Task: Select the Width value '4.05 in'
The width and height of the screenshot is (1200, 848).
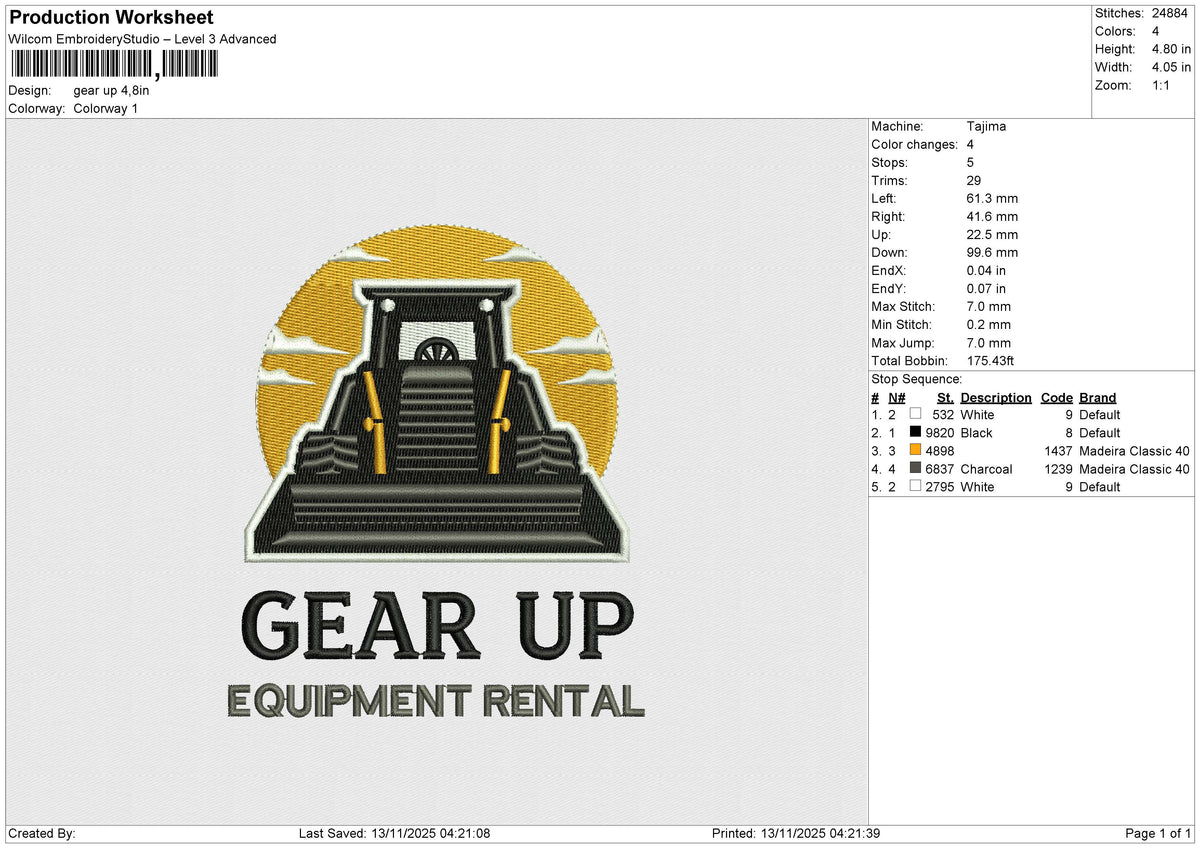Action: coord(1171,67)
